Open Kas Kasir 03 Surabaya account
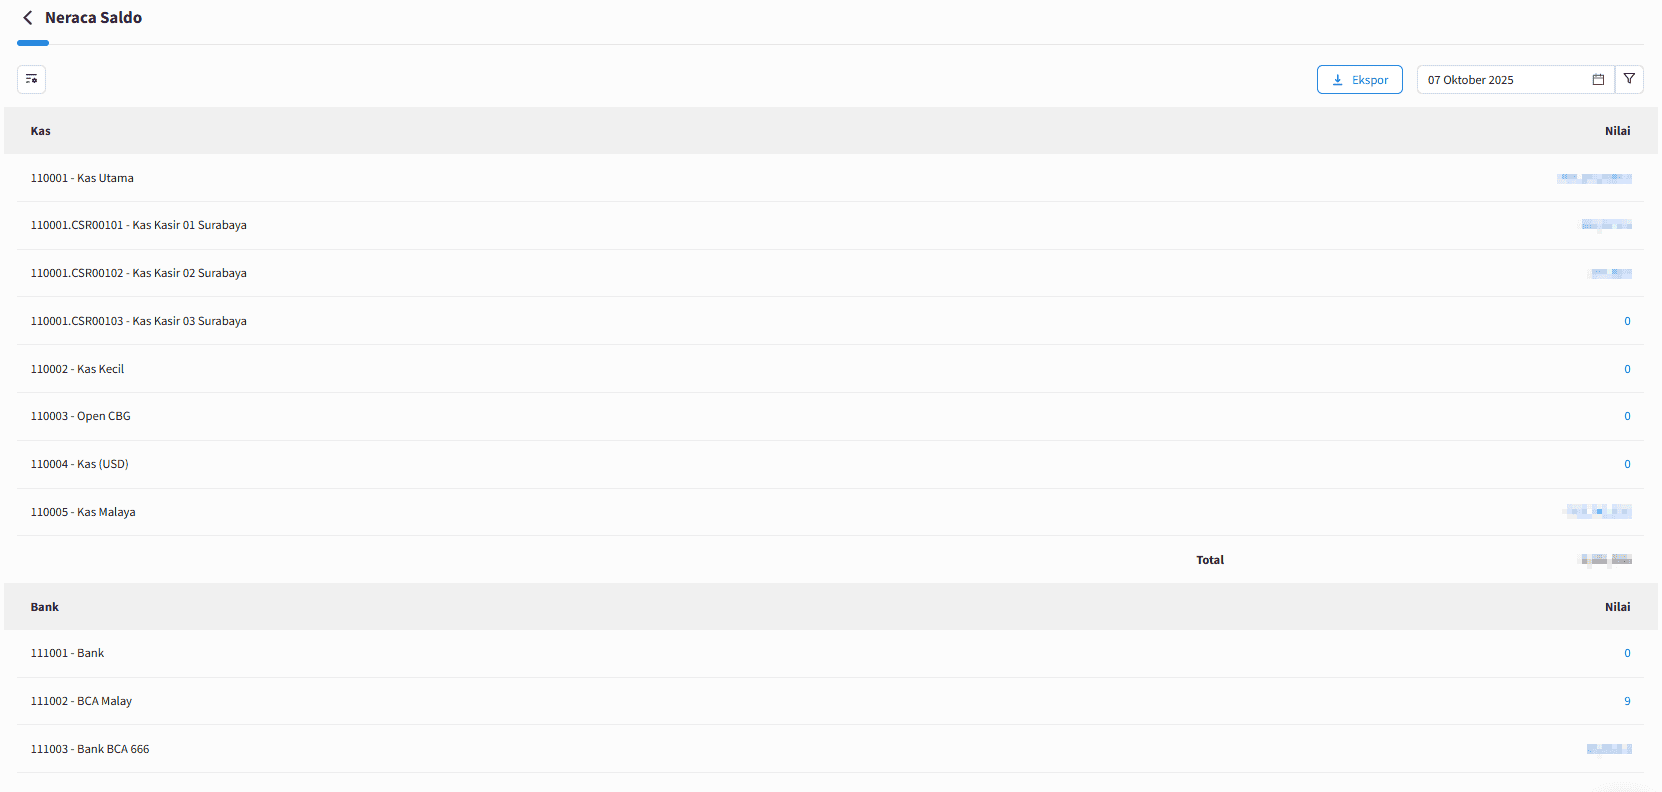Viewport: 1662px width, 792px height. (138, 321)
